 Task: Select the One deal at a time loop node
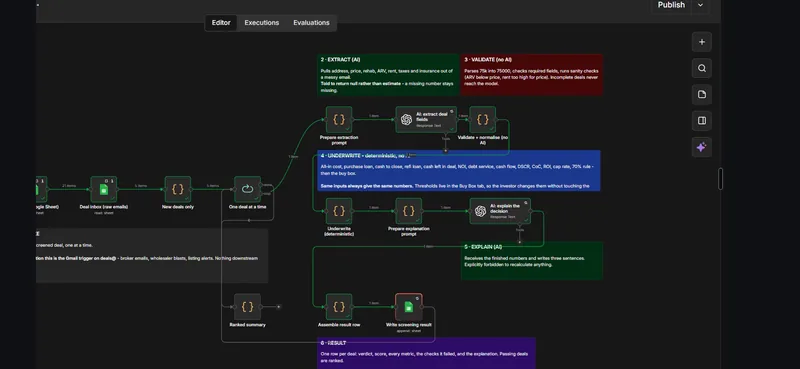coord(247,189)
